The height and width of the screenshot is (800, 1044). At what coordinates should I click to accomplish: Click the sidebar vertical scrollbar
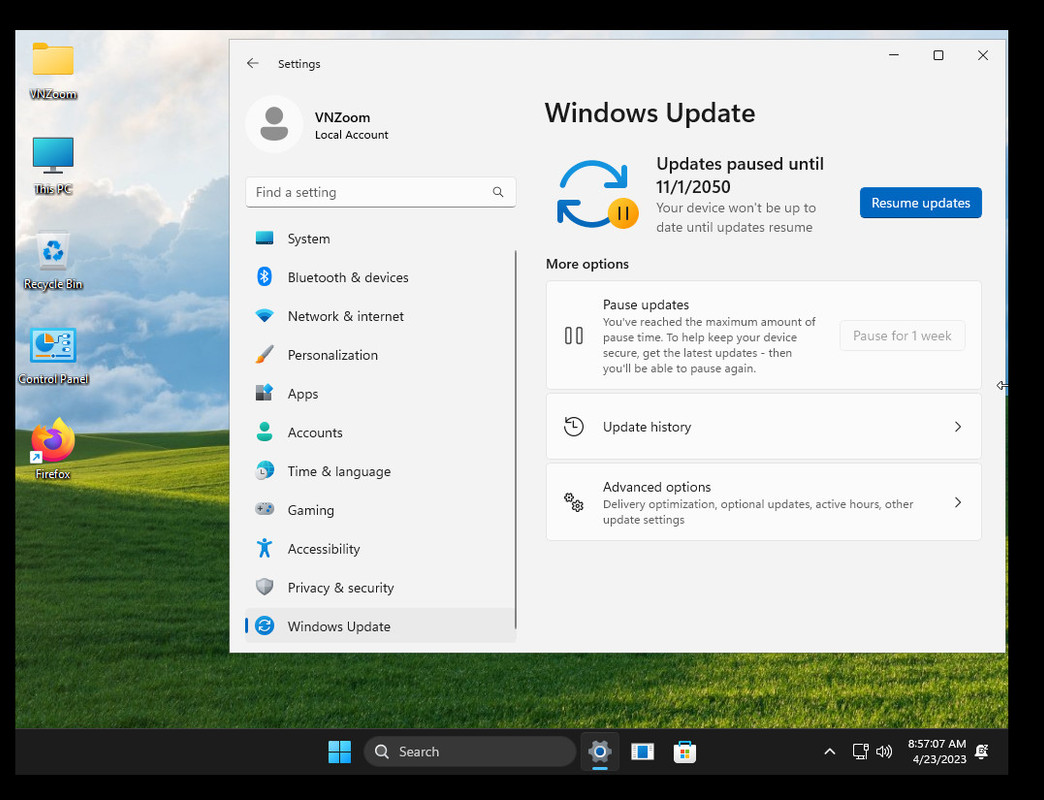pos(515,439)
